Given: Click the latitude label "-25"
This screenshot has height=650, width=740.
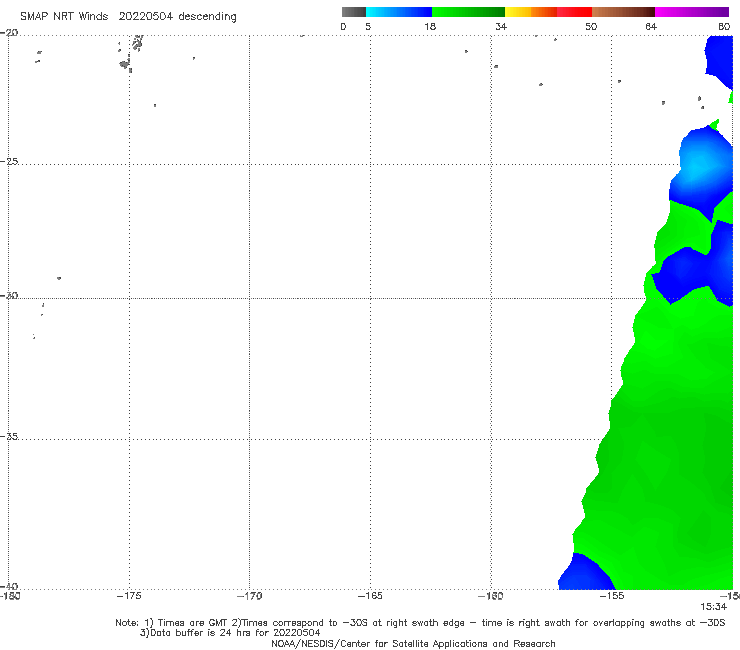Looking at the screenshot, I should click(9, 161).
